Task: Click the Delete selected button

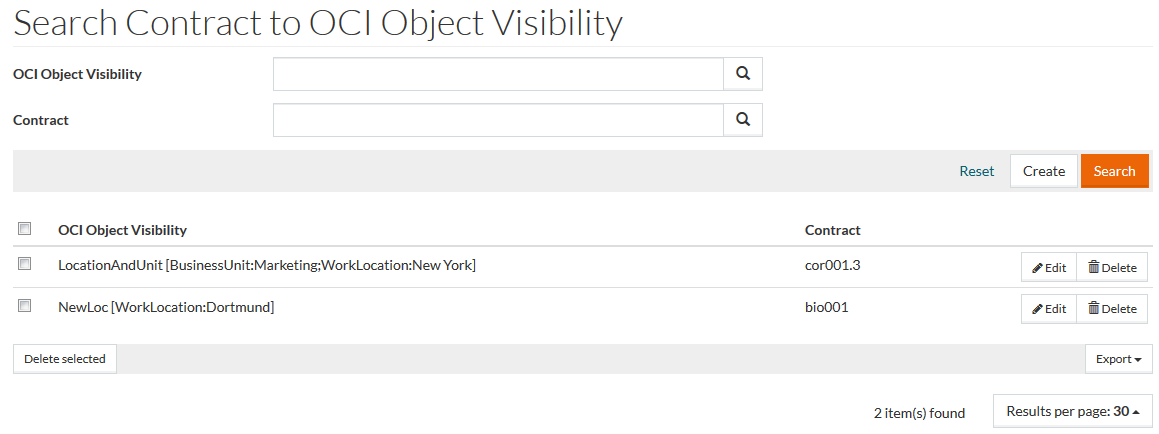Action: click(x=65, y=359)
